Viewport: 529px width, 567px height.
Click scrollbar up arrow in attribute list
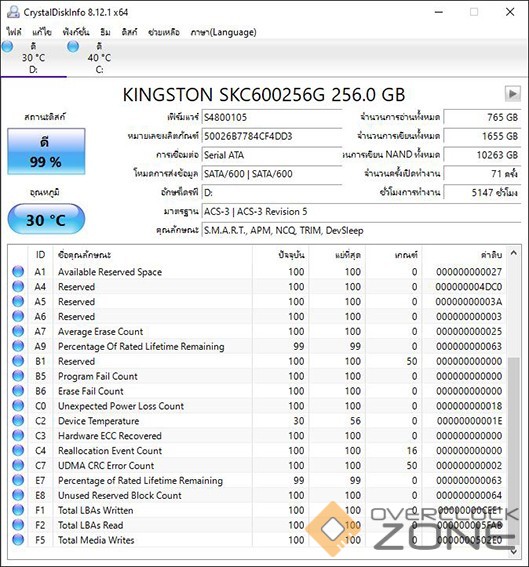513,253
